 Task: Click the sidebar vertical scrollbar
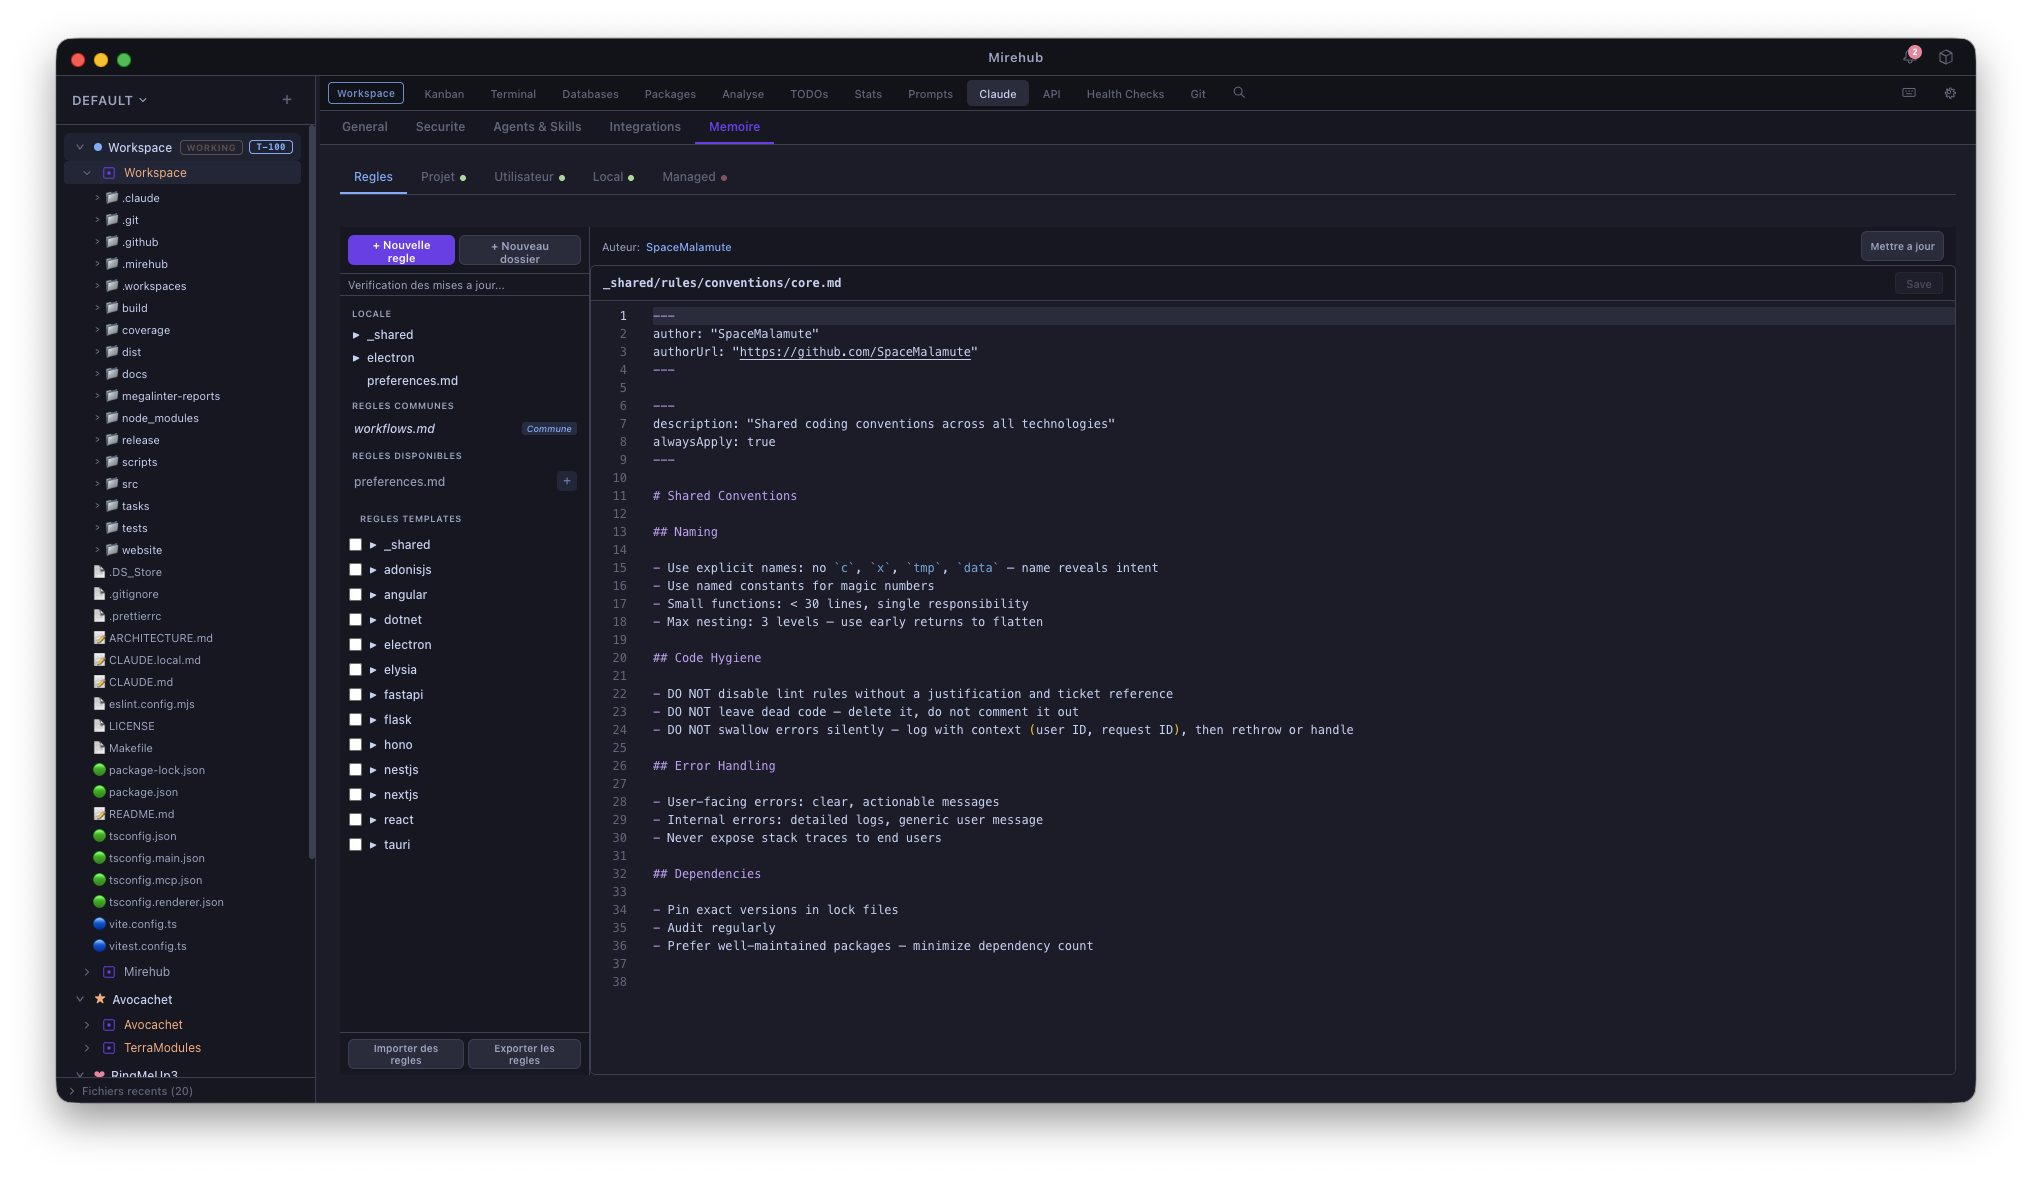coord(312,490)
